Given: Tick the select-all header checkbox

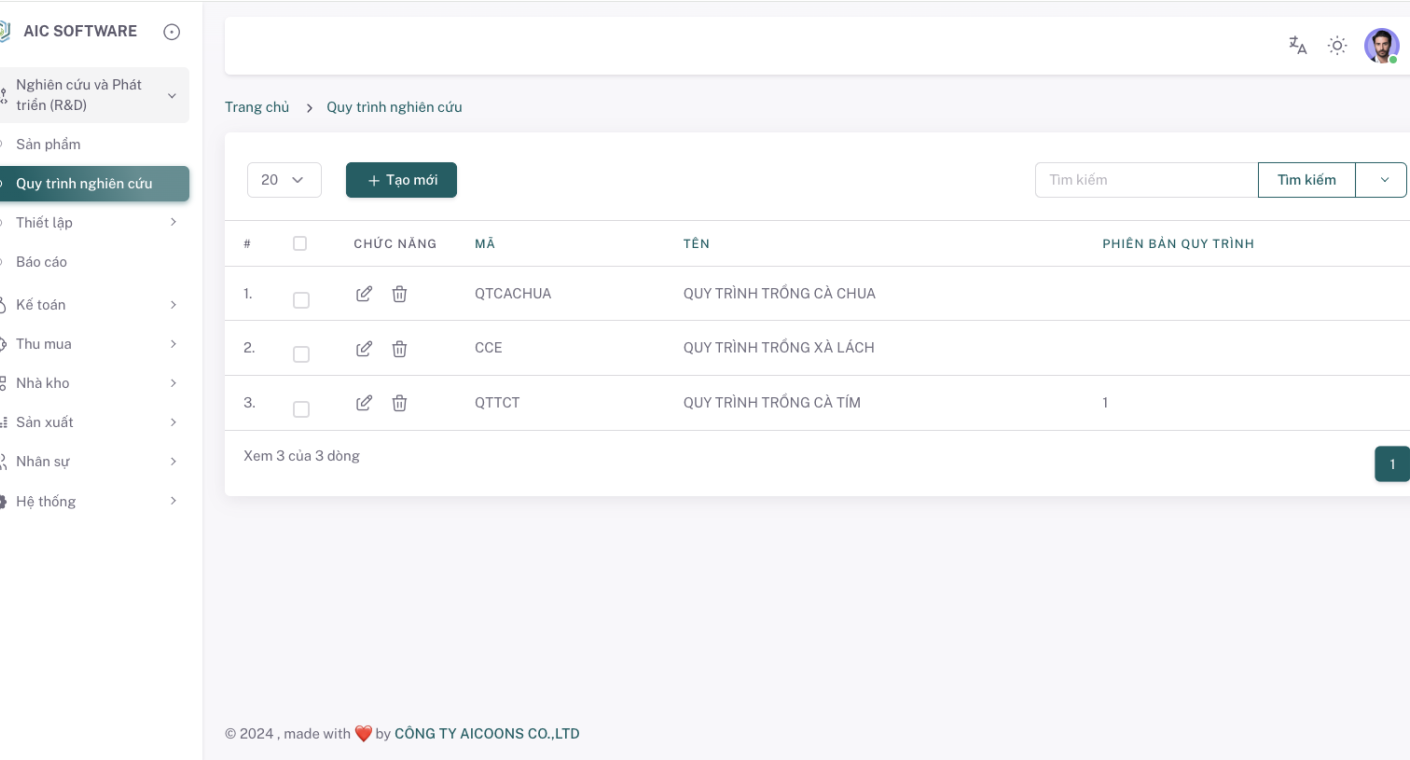Looking at the screenshot, I should click(300, 244).
